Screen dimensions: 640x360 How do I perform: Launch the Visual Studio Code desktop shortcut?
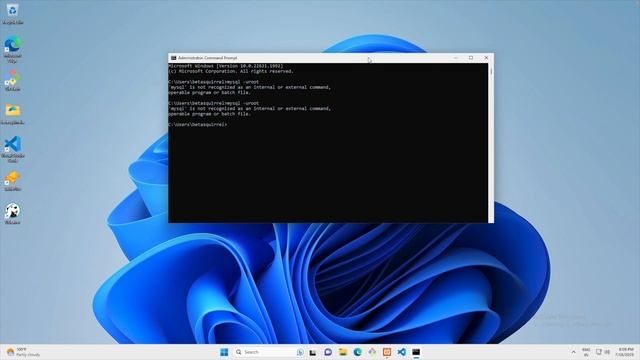pos(13,149)
